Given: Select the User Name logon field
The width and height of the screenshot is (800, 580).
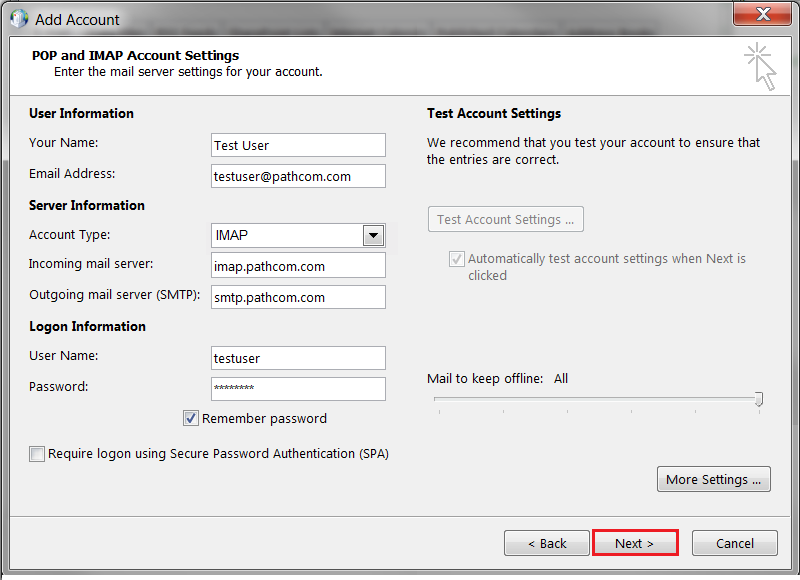Looking at the screenshot, I should [x=297, y=358].
